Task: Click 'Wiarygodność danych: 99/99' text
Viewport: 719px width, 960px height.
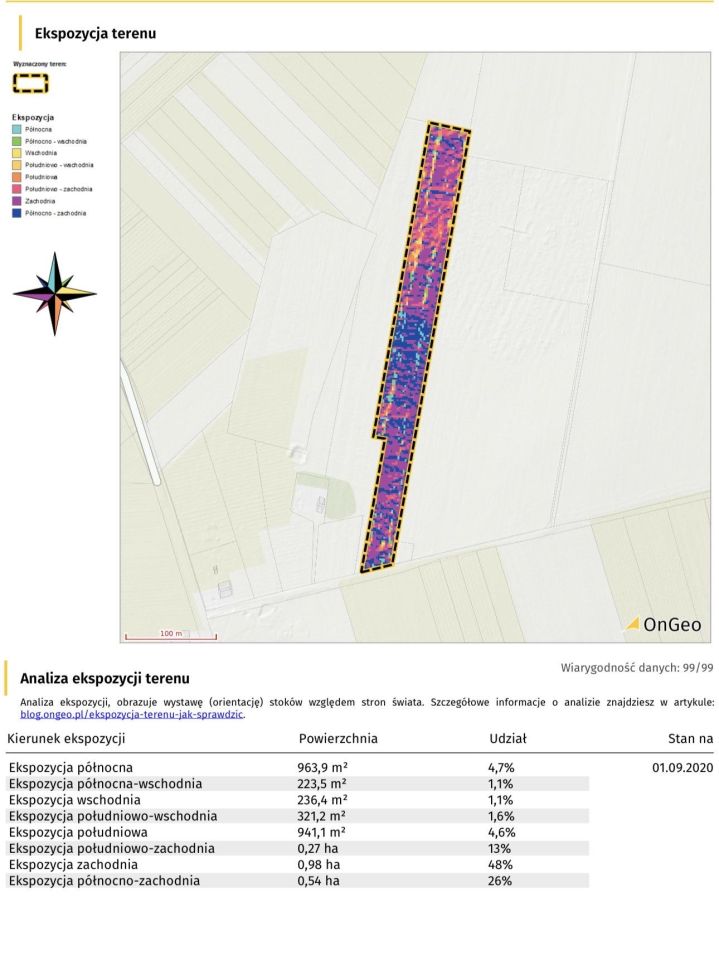Action: coord(637,668)
